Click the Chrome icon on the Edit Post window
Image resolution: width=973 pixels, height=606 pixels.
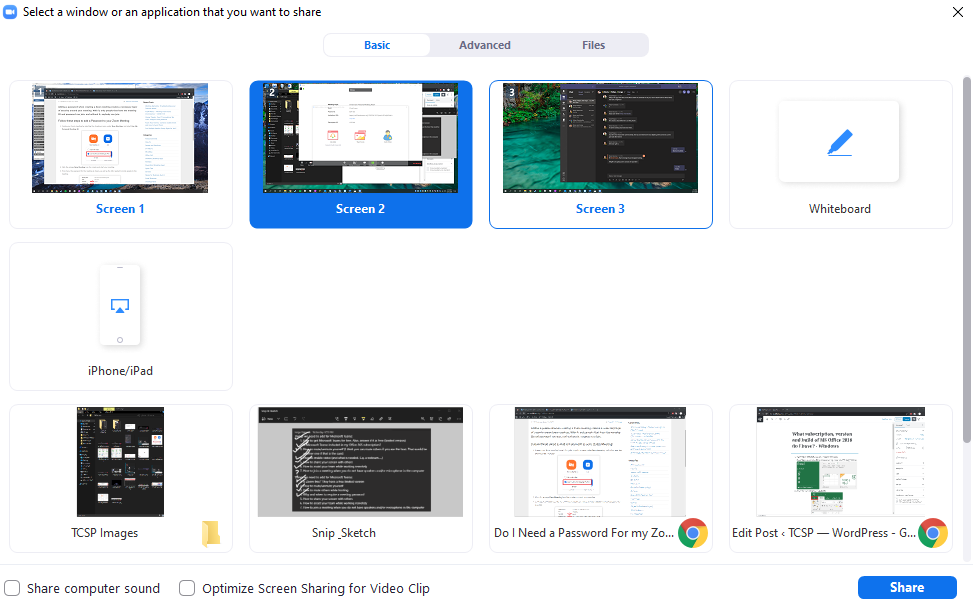(932, 533)
